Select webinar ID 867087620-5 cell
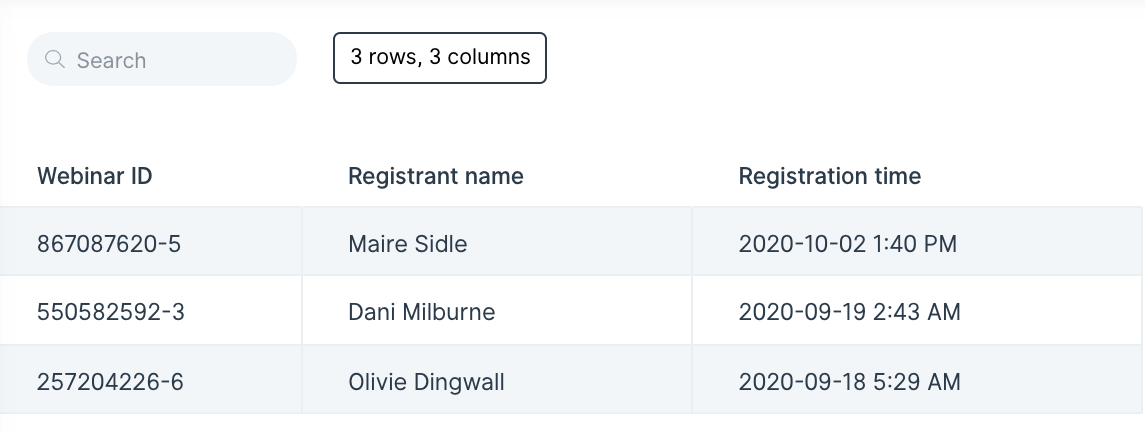 (151, 242)
